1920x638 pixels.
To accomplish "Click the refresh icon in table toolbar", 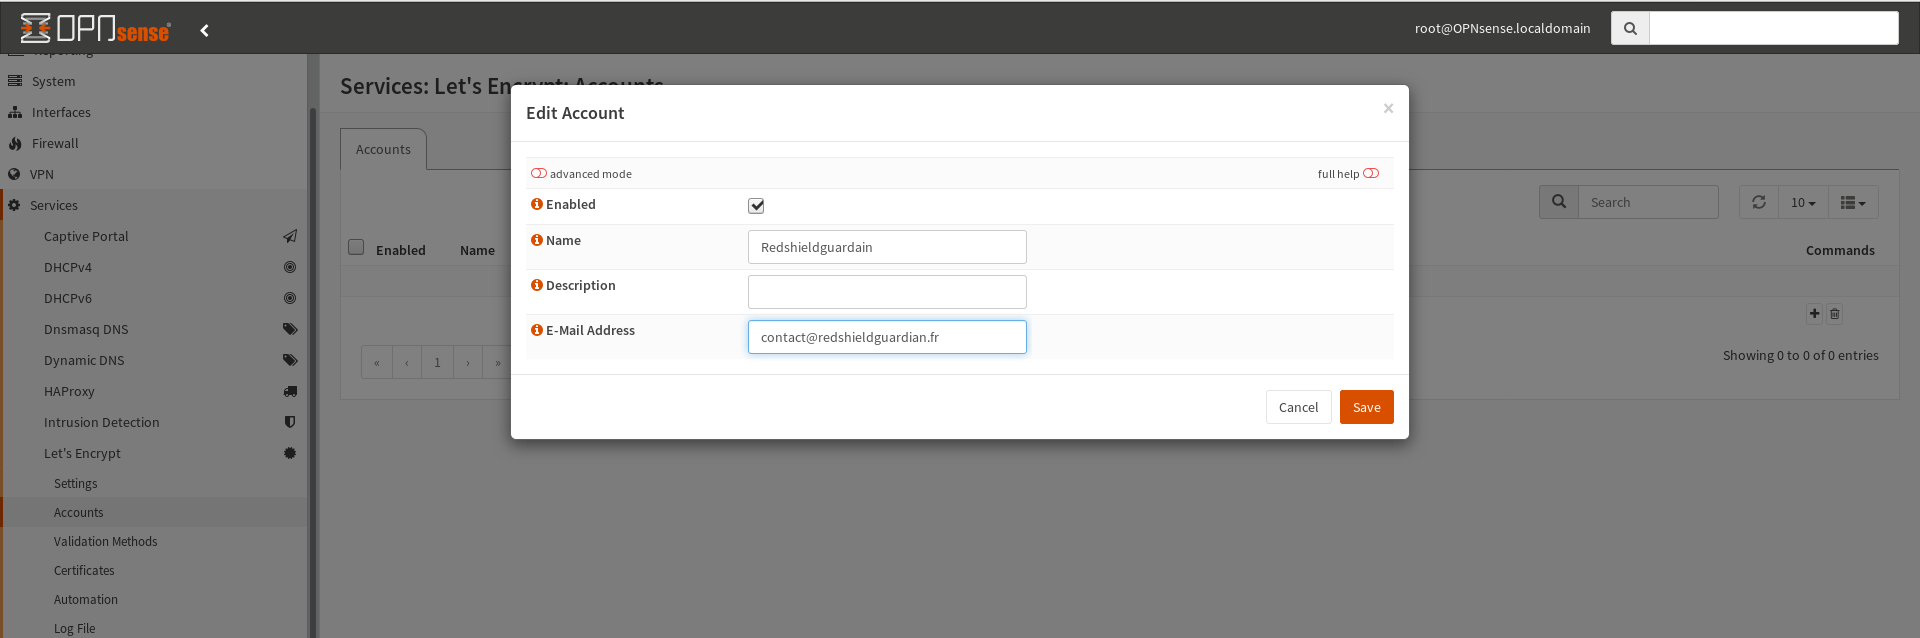I will [x=1759, y=202].
